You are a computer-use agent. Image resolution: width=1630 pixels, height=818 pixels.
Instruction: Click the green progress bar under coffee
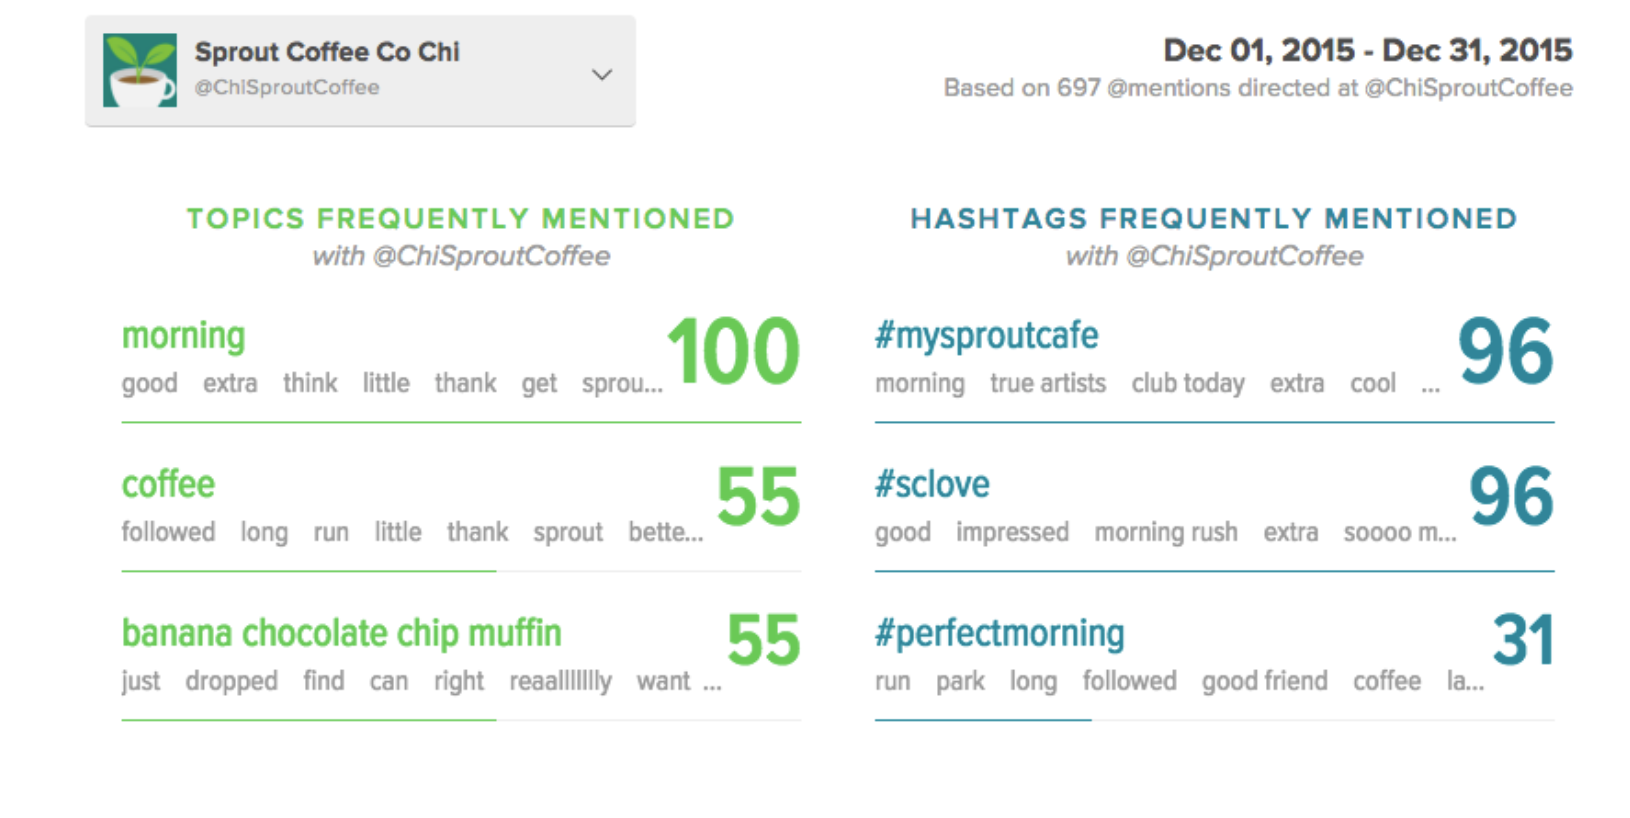point(309,571)
